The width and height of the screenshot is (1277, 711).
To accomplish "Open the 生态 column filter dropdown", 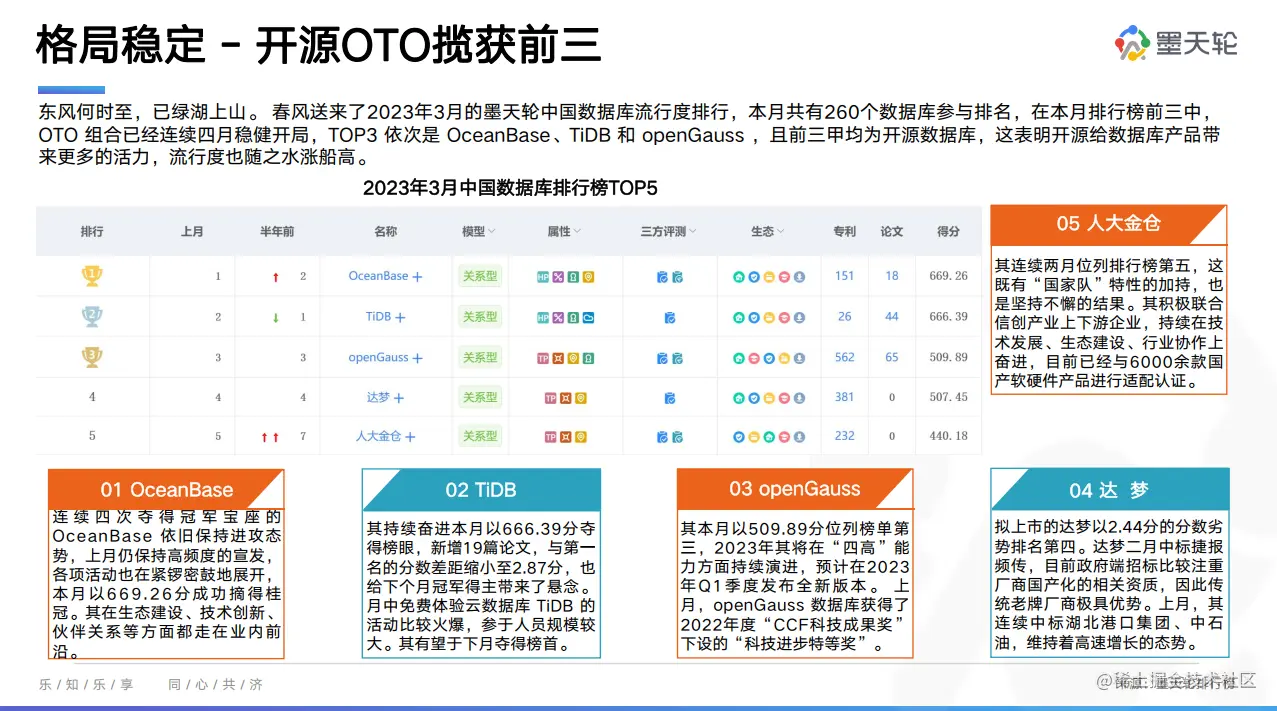I will pyautogui.click(x=781, y=232).
